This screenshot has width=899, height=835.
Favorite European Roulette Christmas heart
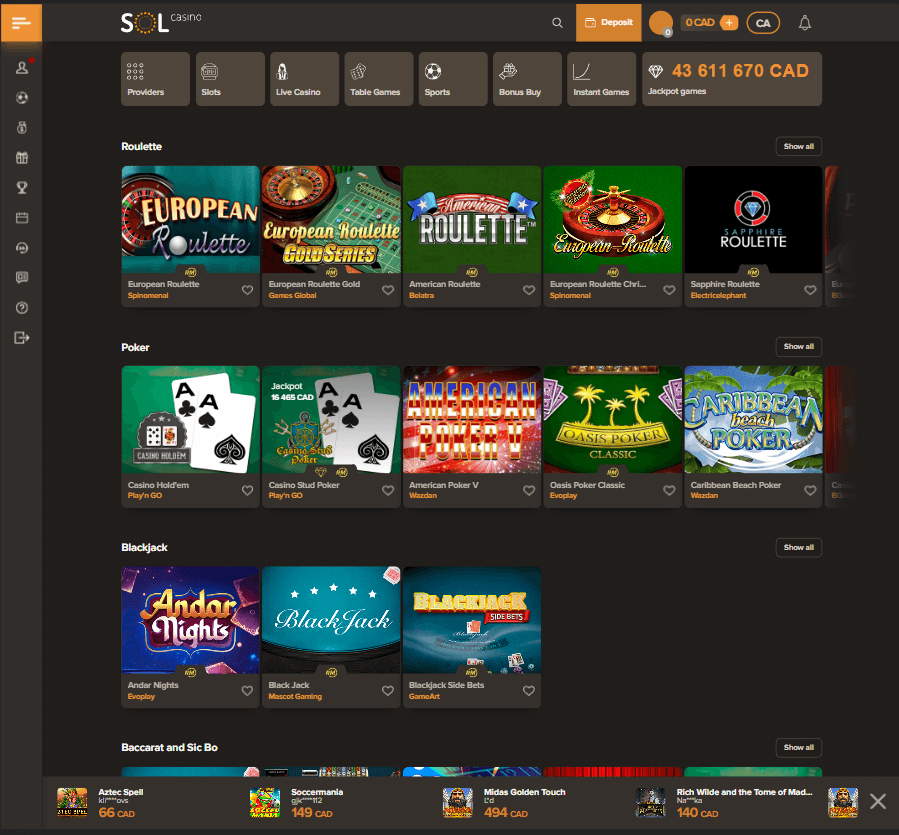click(x=669, y=290)
